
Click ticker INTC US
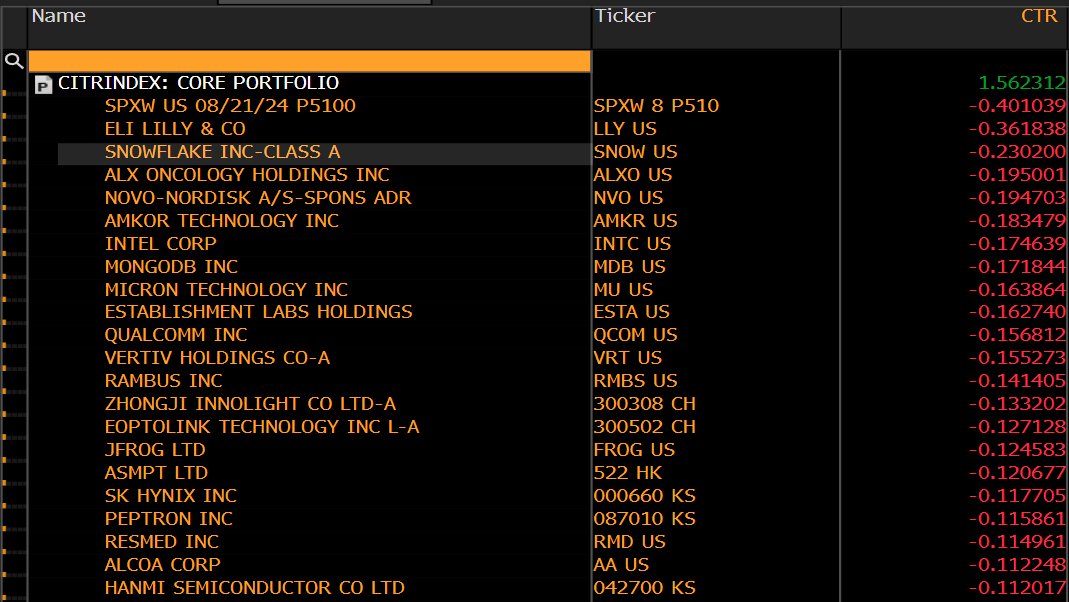(632, 243)
